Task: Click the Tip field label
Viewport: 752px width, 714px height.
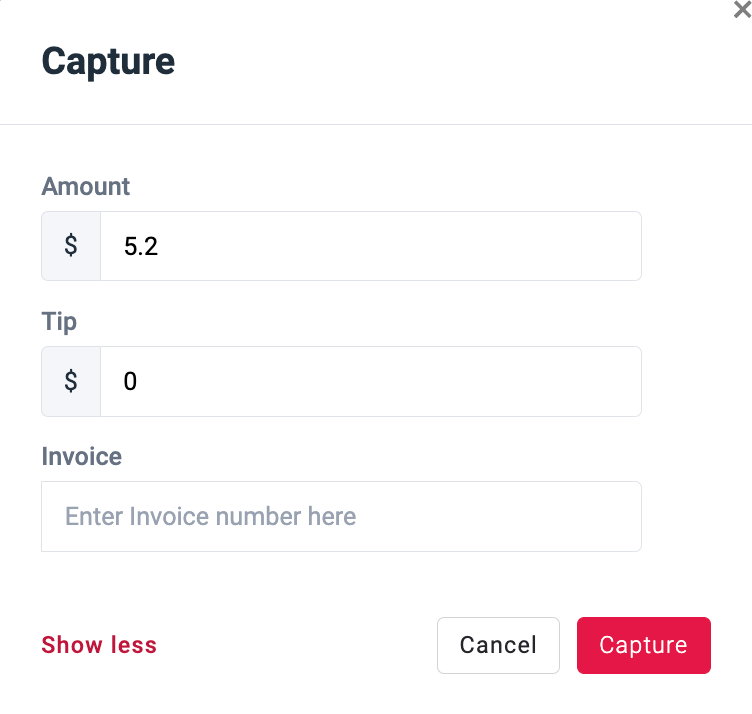Action: point(59,322)
